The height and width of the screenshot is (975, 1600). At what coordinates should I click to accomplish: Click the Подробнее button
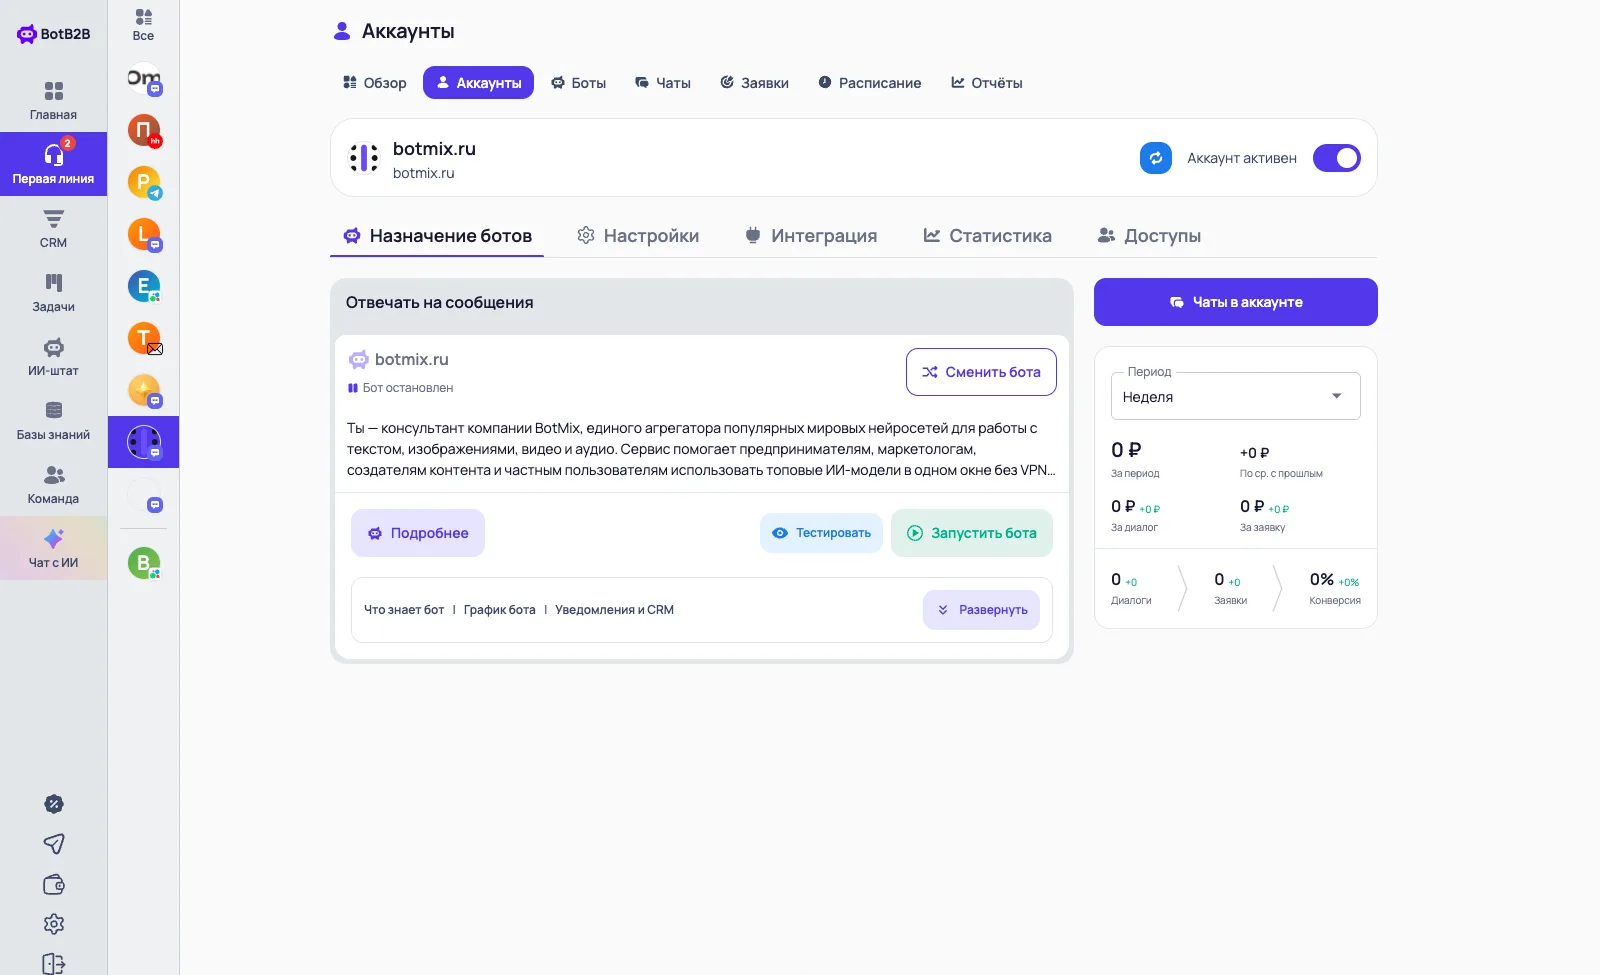point(418,533)
